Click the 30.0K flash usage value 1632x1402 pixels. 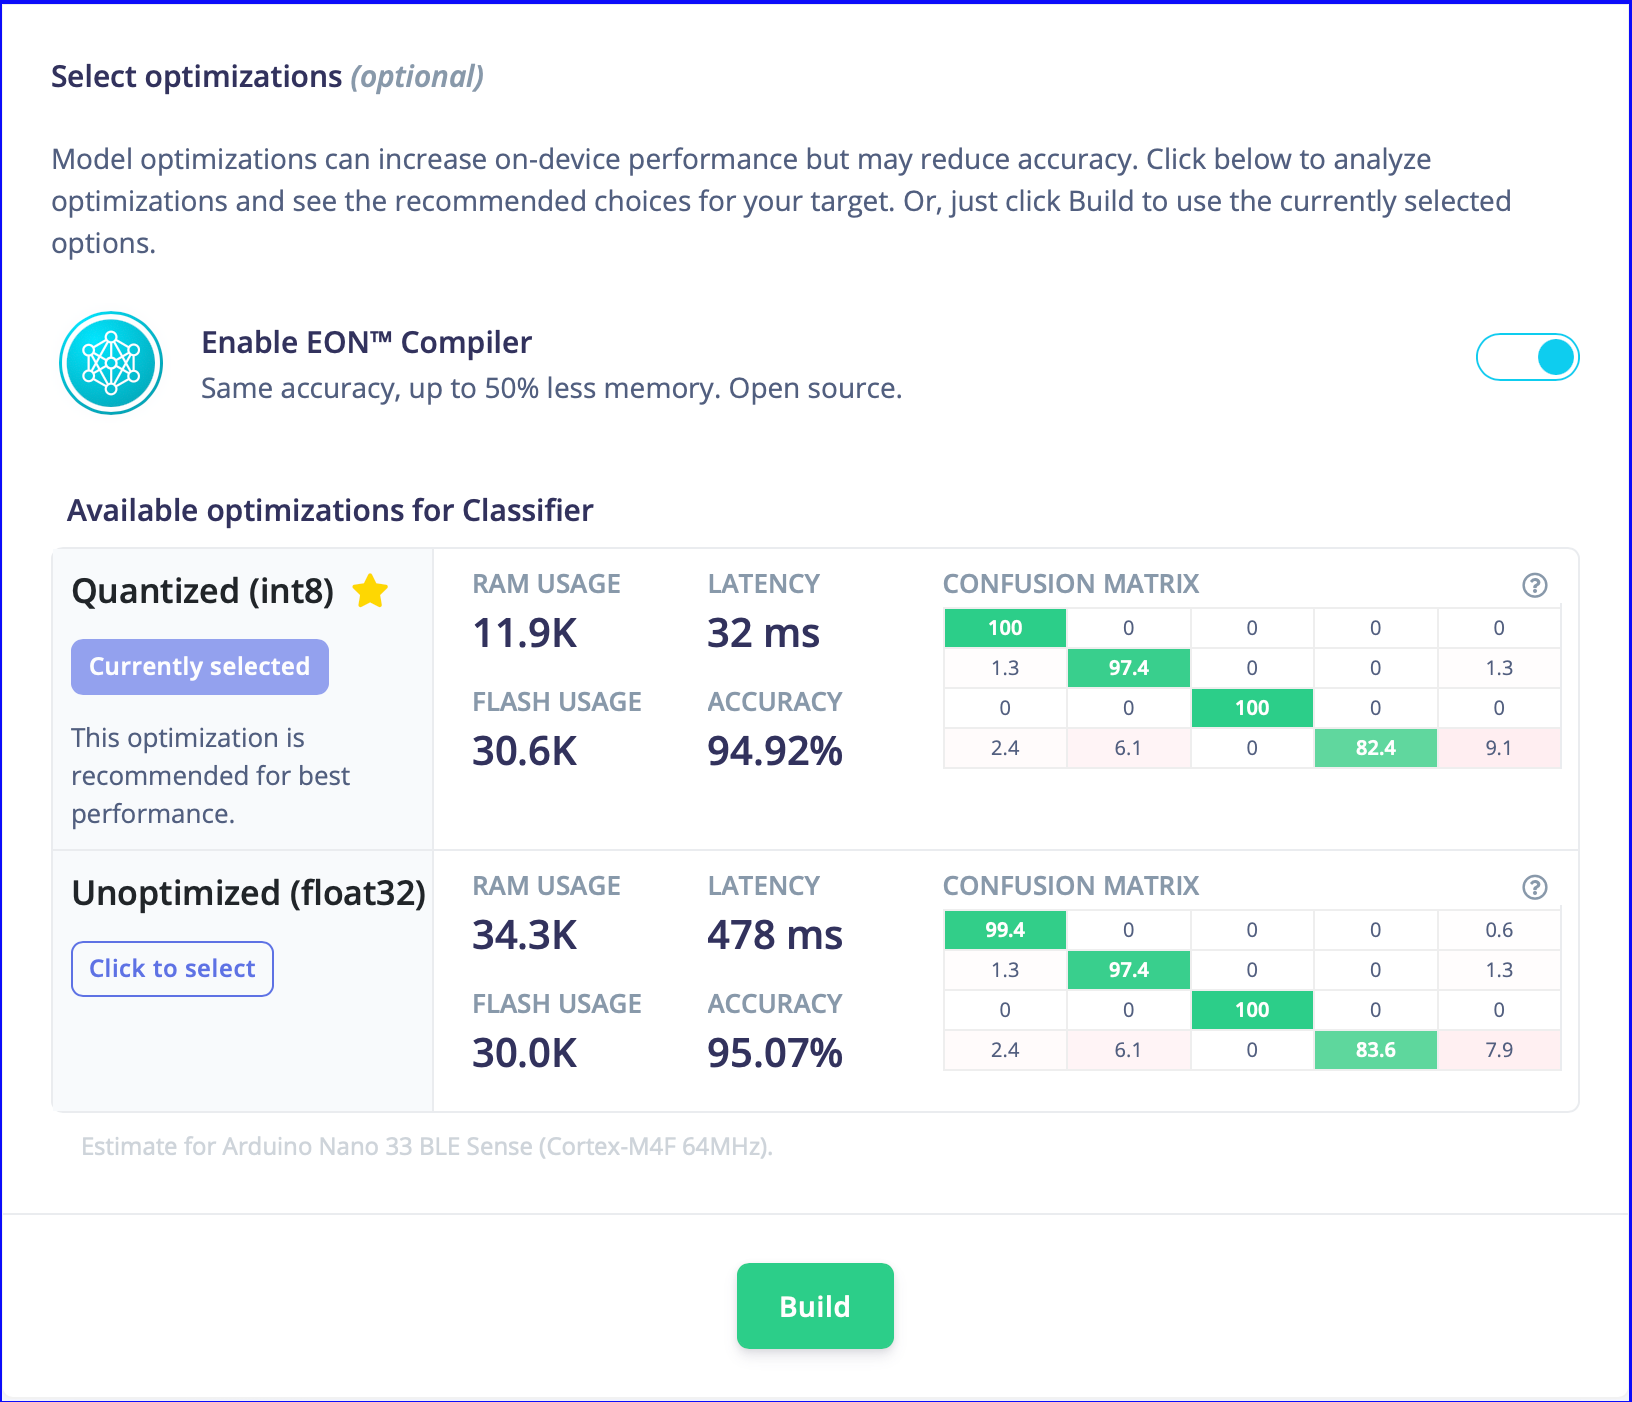tap(525, 1053)
